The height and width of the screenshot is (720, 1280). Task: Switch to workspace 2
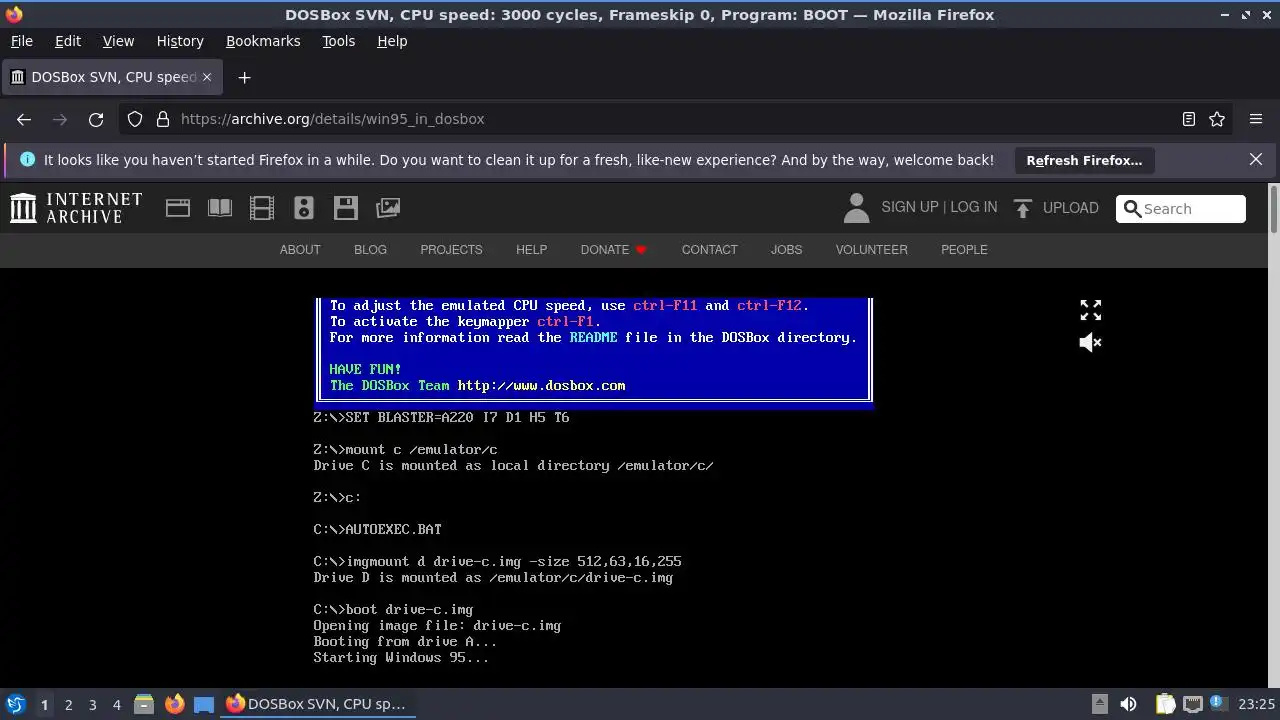click(x=68, y=705)
